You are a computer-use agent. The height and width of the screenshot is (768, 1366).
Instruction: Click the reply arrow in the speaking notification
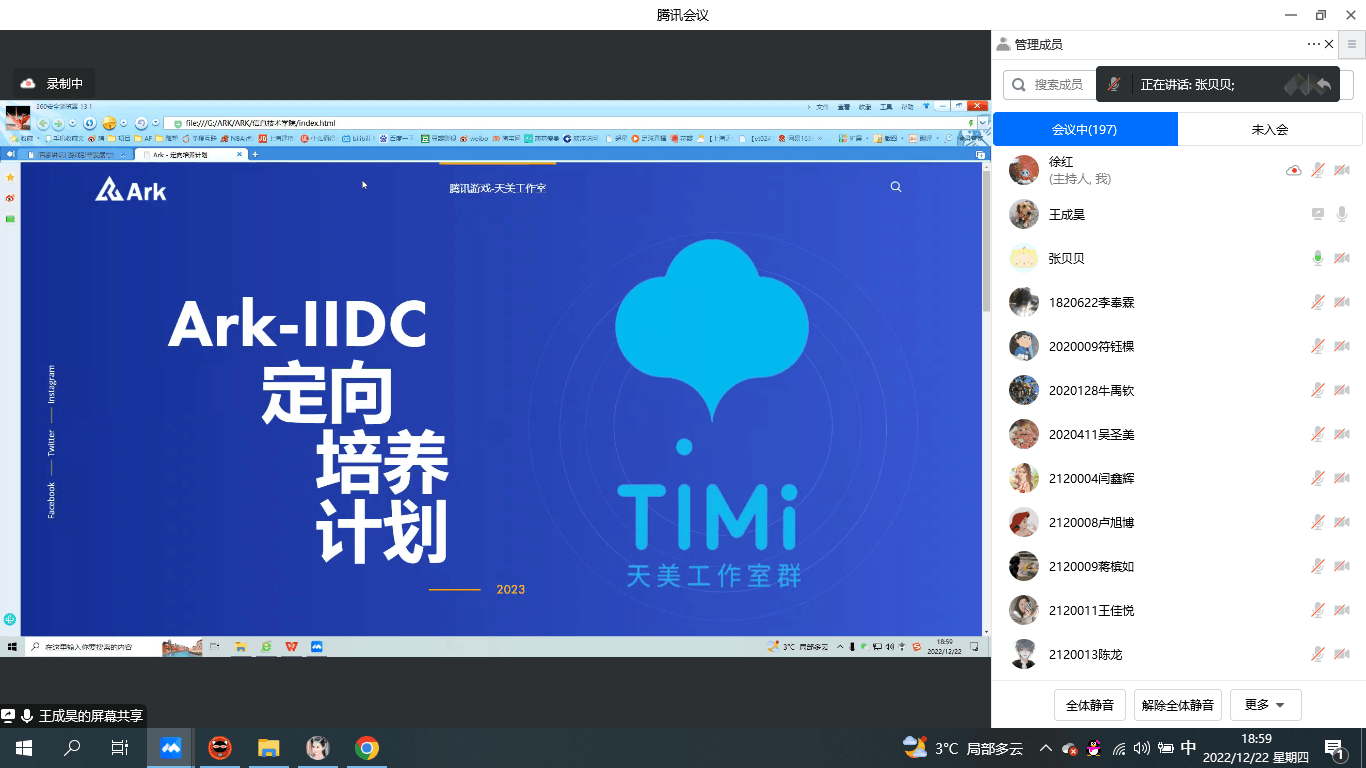(1324, 85)
